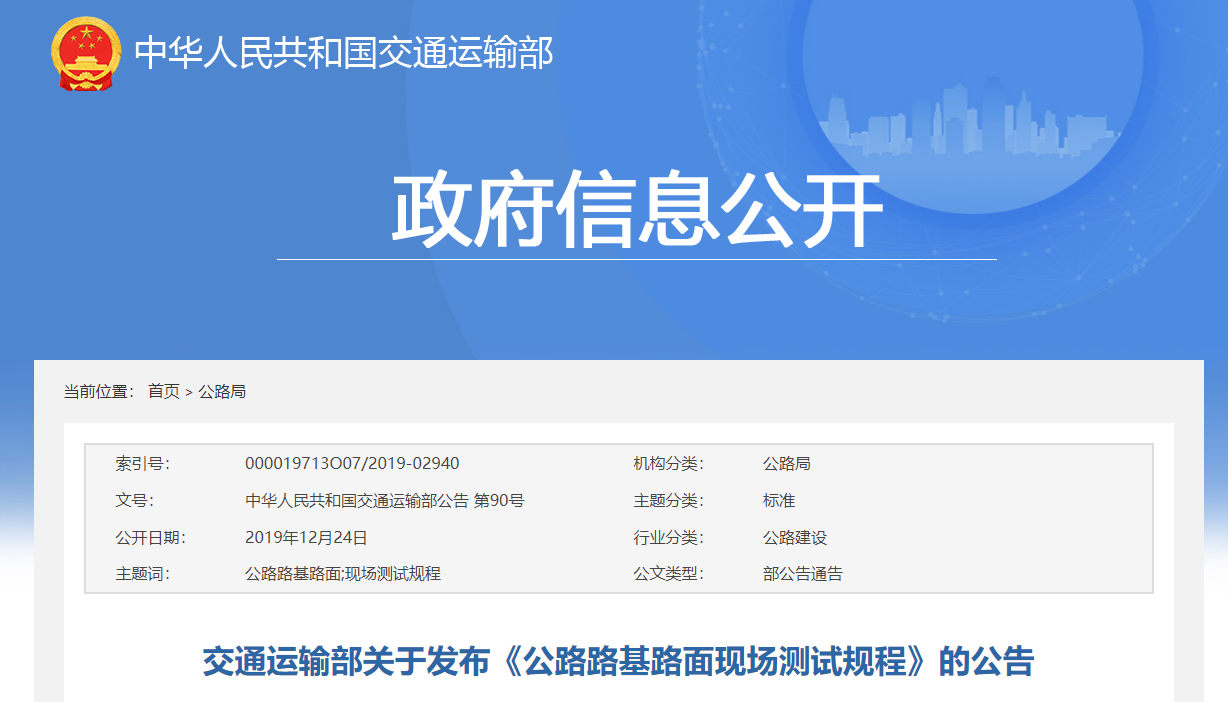Click the 公文类型 label

tap(668, 574)
